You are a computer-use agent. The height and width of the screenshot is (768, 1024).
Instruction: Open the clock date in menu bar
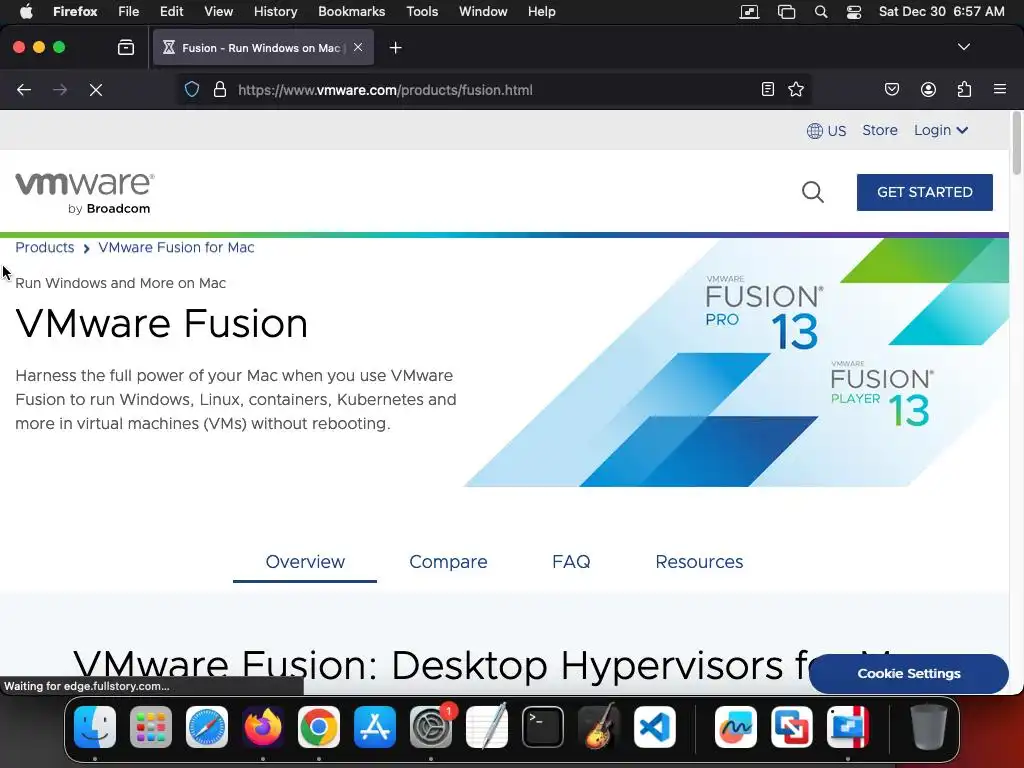(x=941, y=12)
